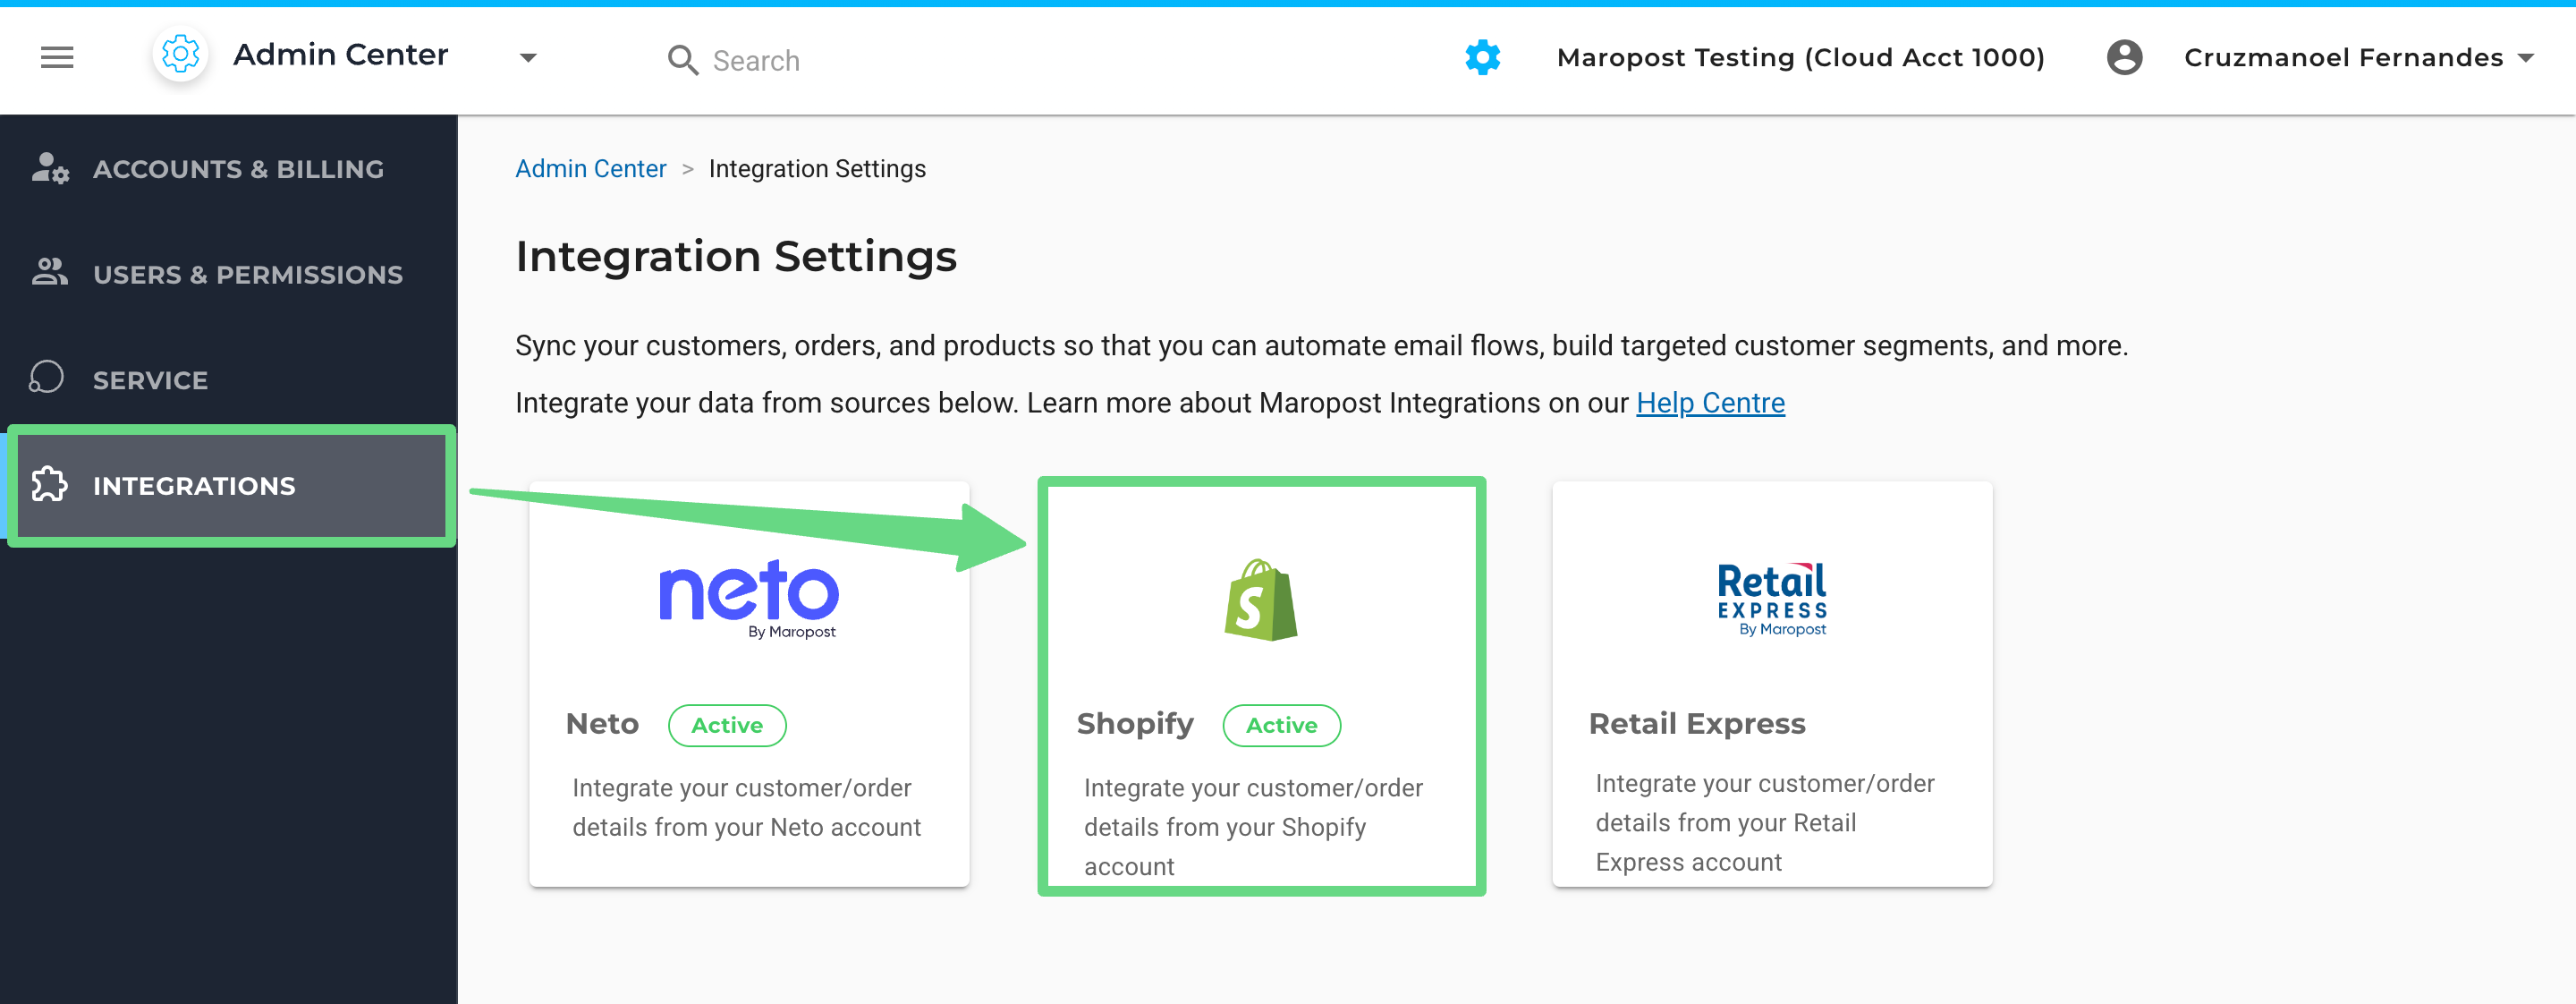Screen dimensions: 2576x1004
Task: Select Integrations sidebar item
Action: pos(229,486)
